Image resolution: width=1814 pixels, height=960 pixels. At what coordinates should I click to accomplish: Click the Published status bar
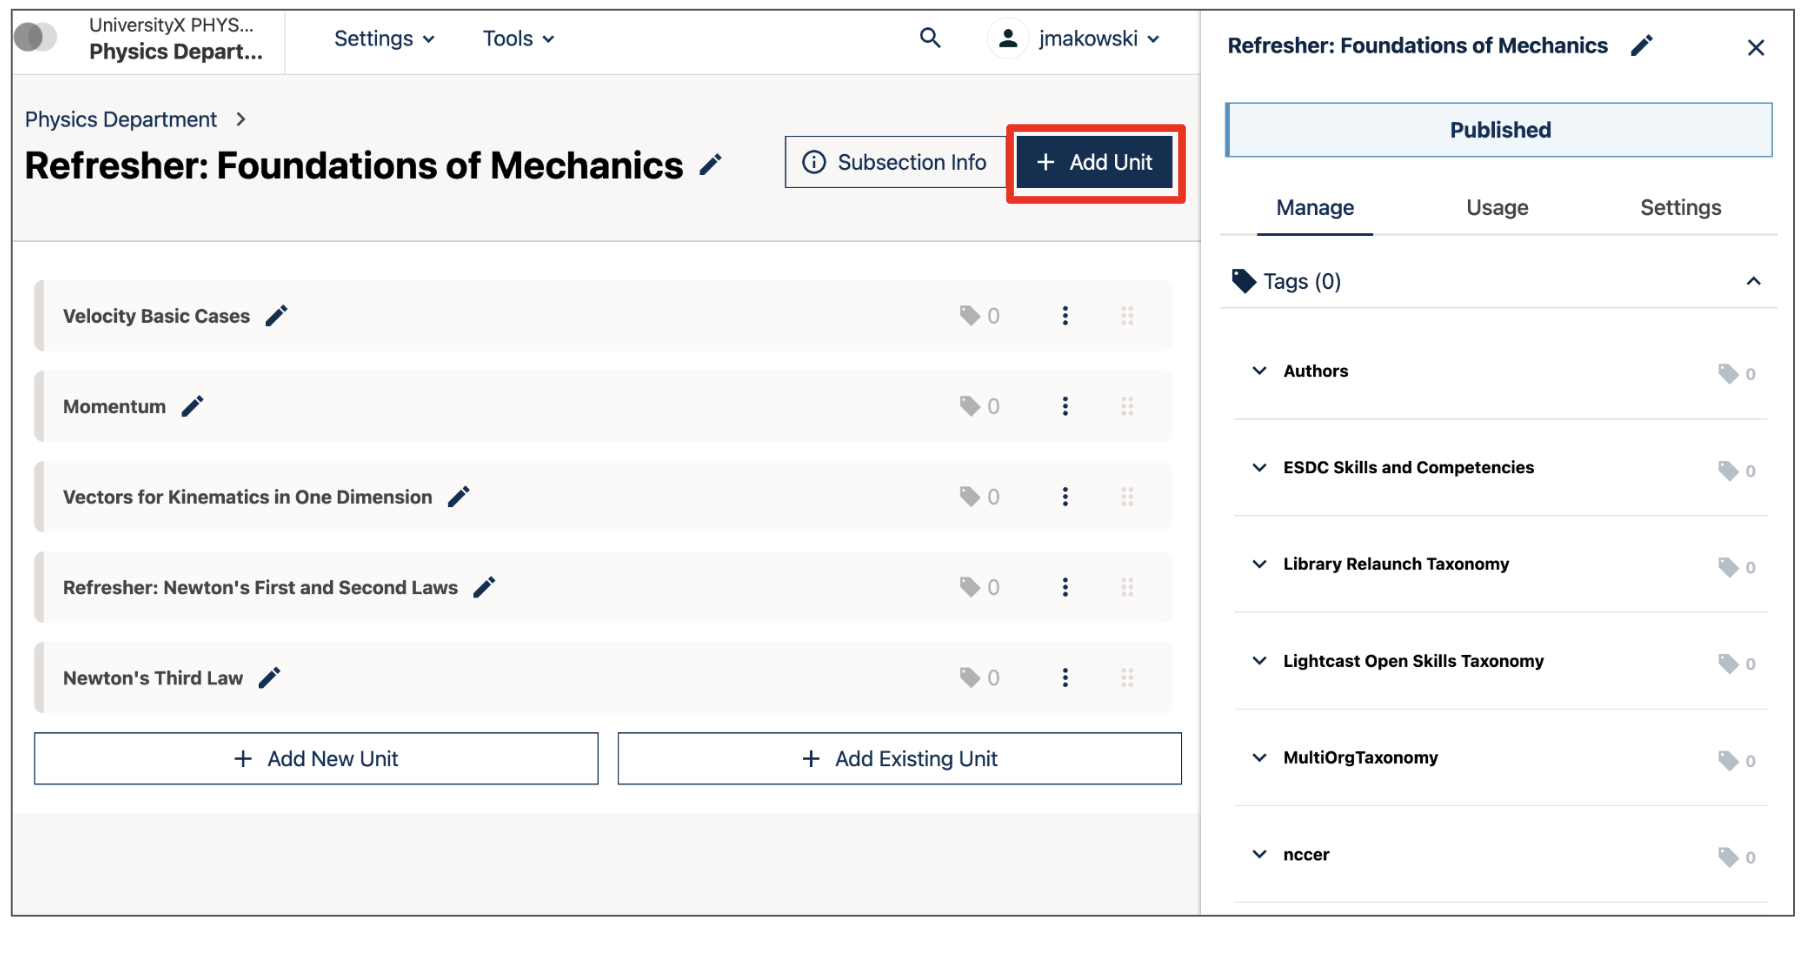[1498, 129]
